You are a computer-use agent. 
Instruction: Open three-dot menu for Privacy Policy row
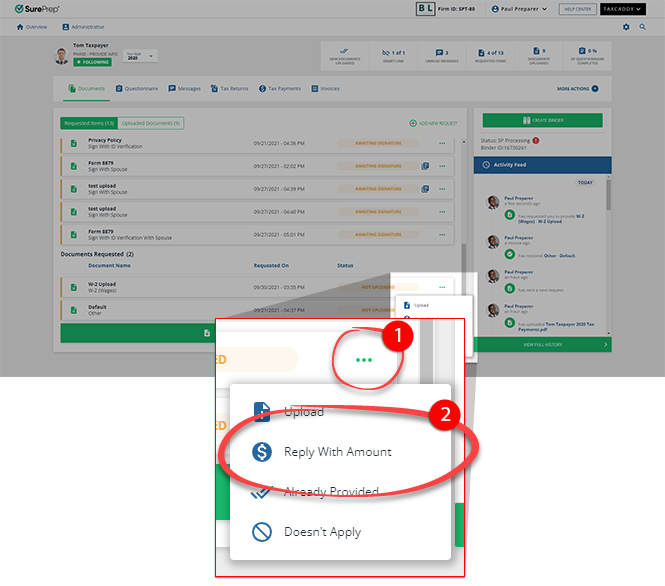click(441, 144)
